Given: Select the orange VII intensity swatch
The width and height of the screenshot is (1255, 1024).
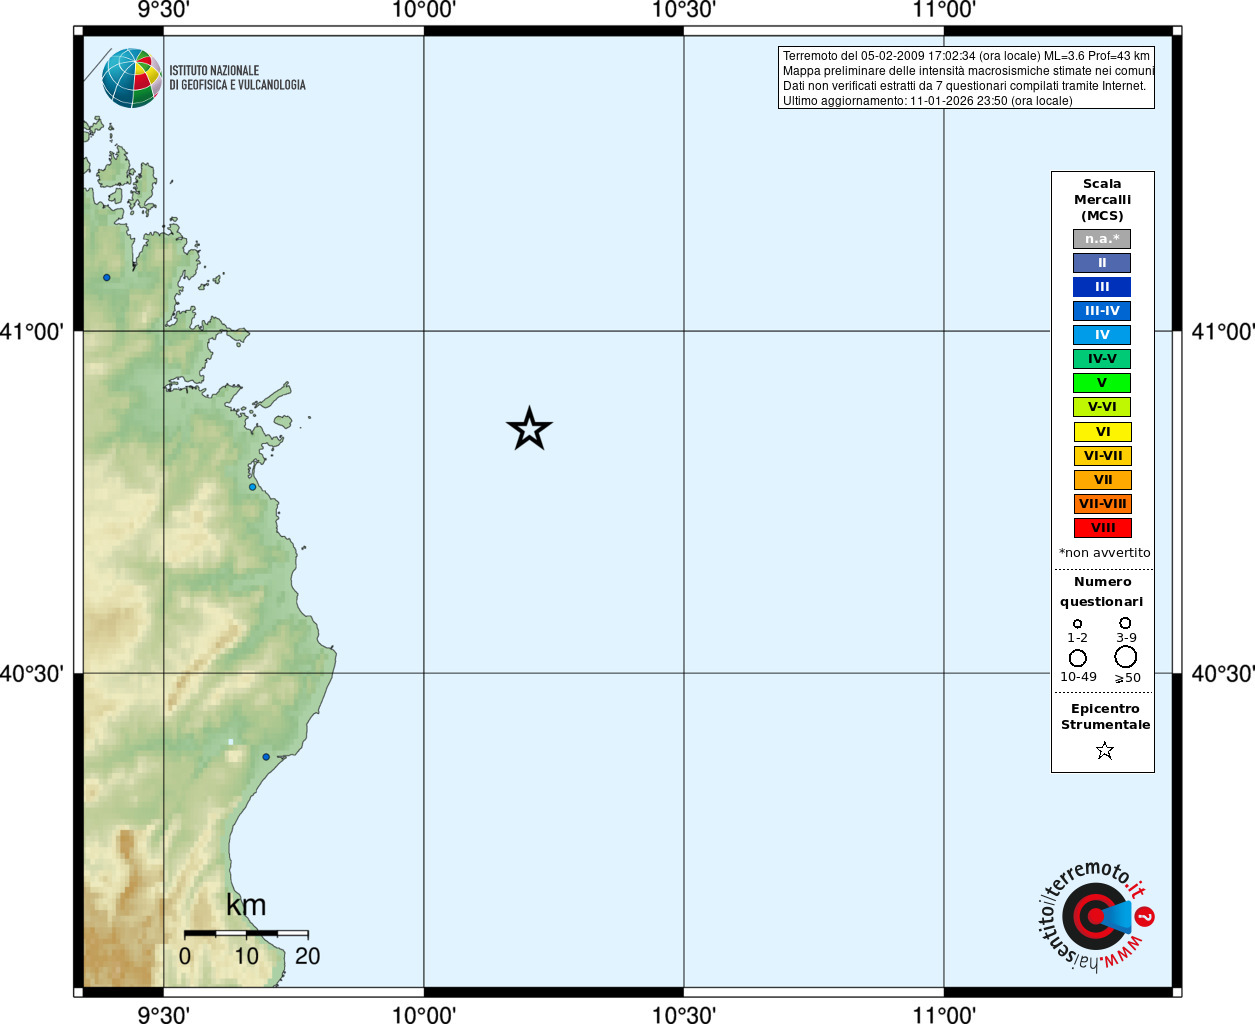Looking at the screenshot, I should coord(1103,480).
